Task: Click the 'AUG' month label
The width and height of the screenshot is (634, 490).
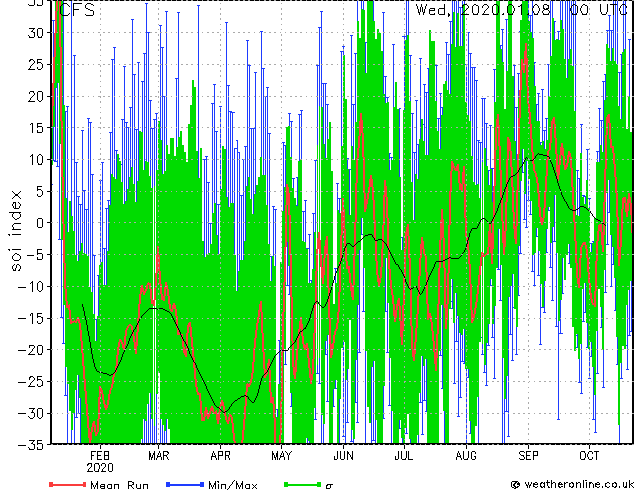Action: [466, 456]
